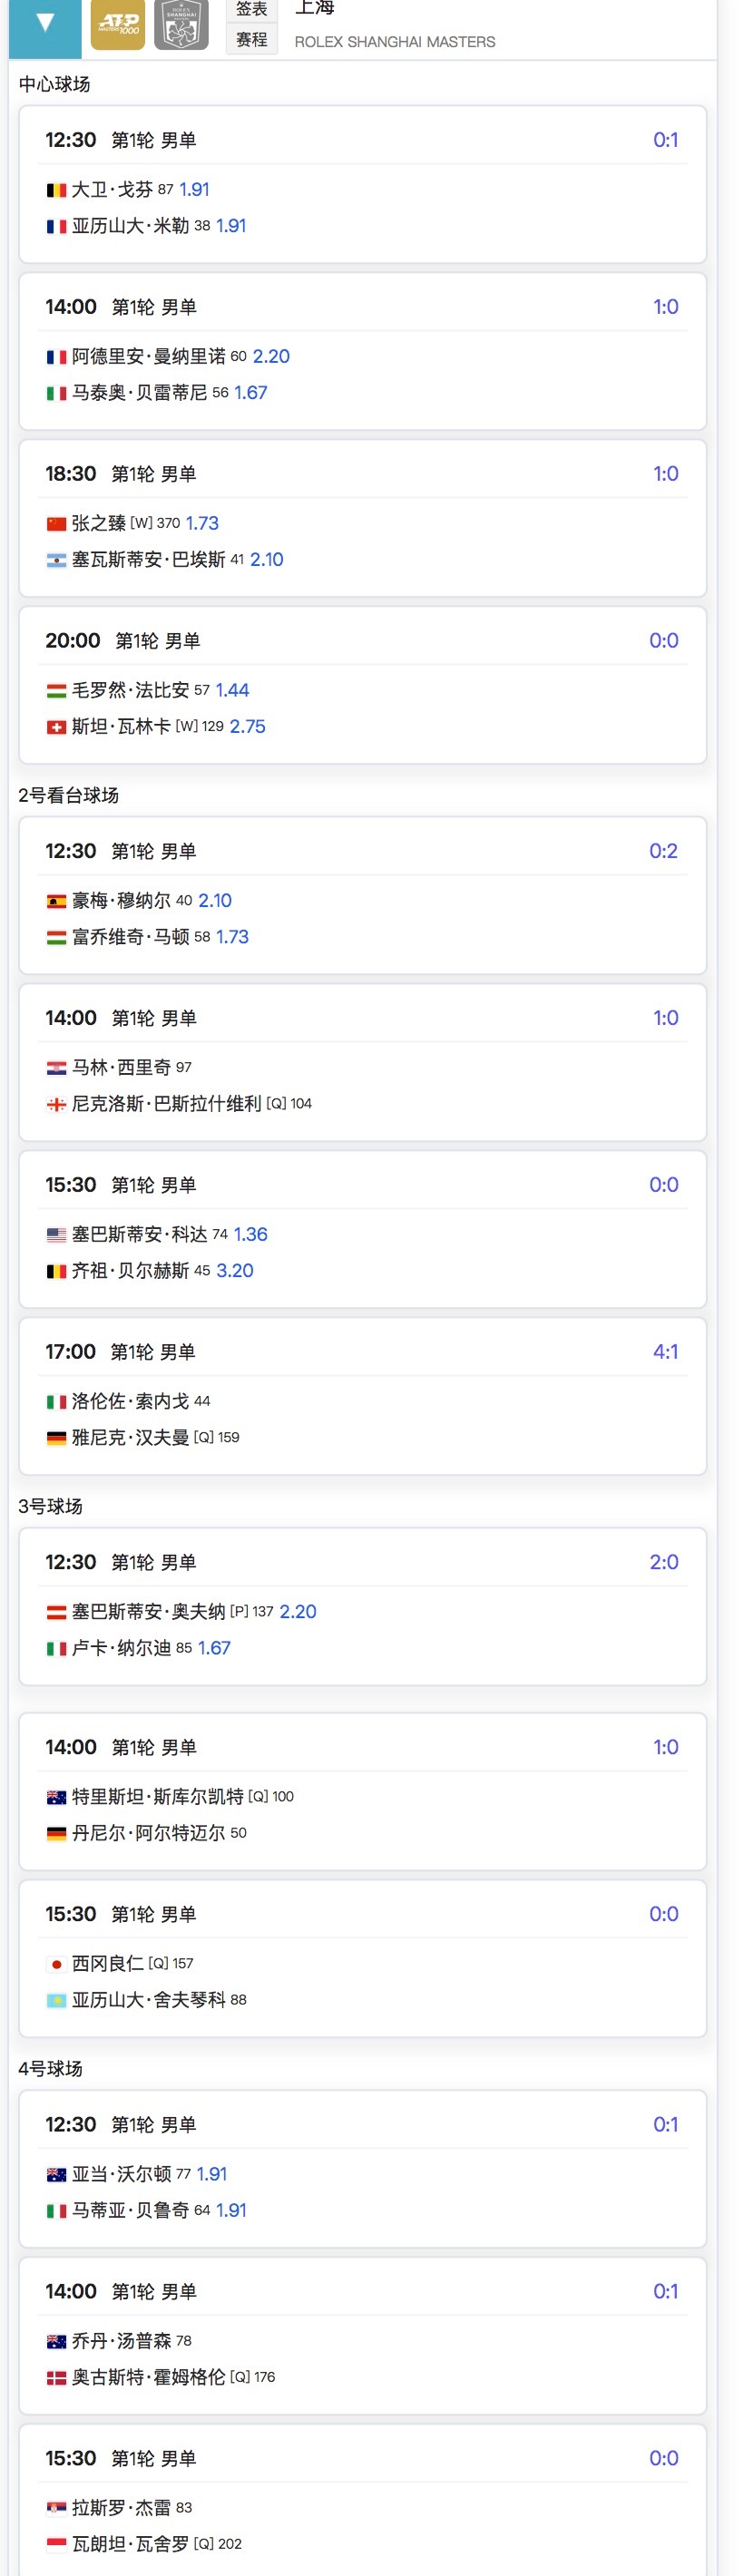Open the ROLEX SHANGHAI MASTERS title link

coord(394,42)
